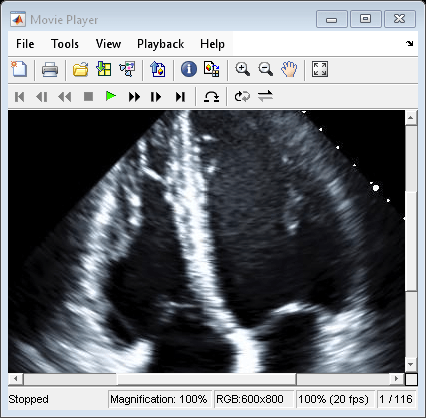Click the horizontal scrollbar right arrow
The height and width of the screenshot is (418, 426).
coord(396,379)
